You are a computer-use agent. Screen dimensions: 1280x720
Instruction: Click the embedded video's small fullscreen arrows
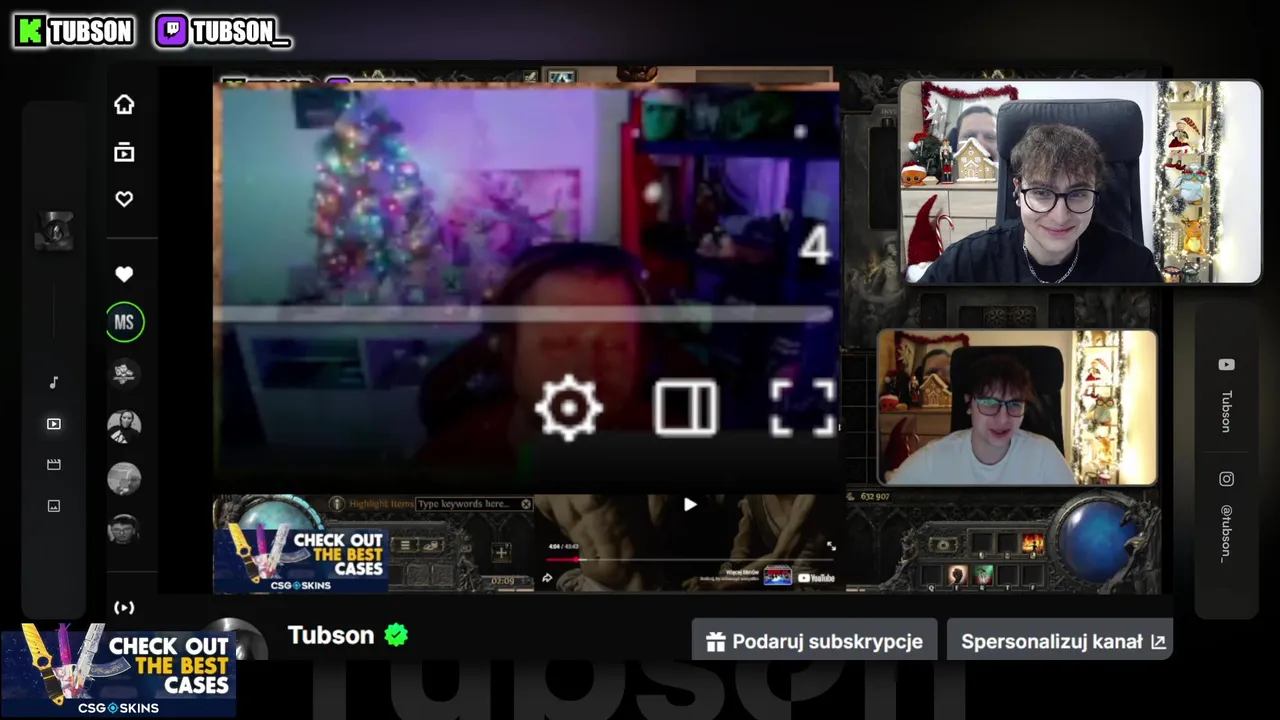(830, 546)
